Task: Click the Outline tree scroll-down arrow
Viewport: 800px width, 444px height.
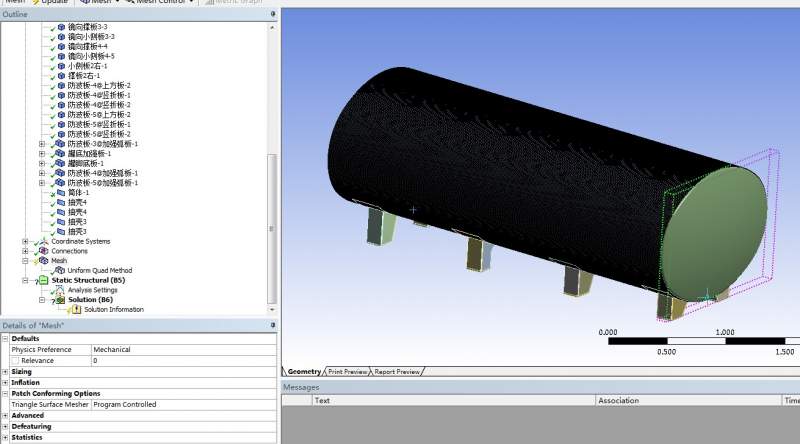Action: (x=272, y=309)
